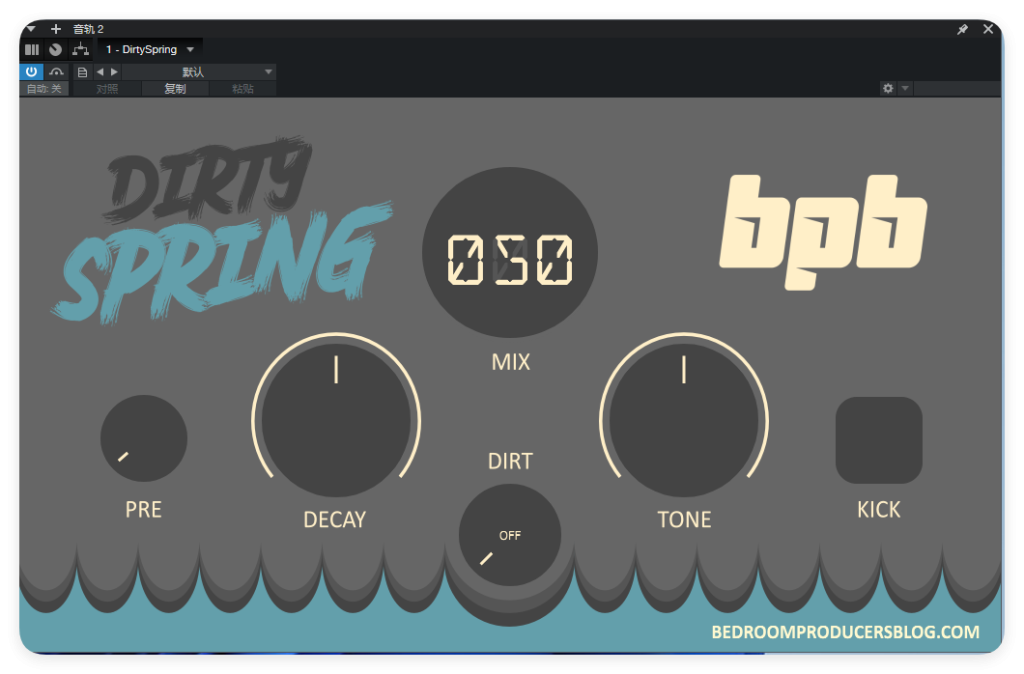Click the Dirty Spring title logo
This screenshot has width=1024, height=674.
(x=222, y=230)
